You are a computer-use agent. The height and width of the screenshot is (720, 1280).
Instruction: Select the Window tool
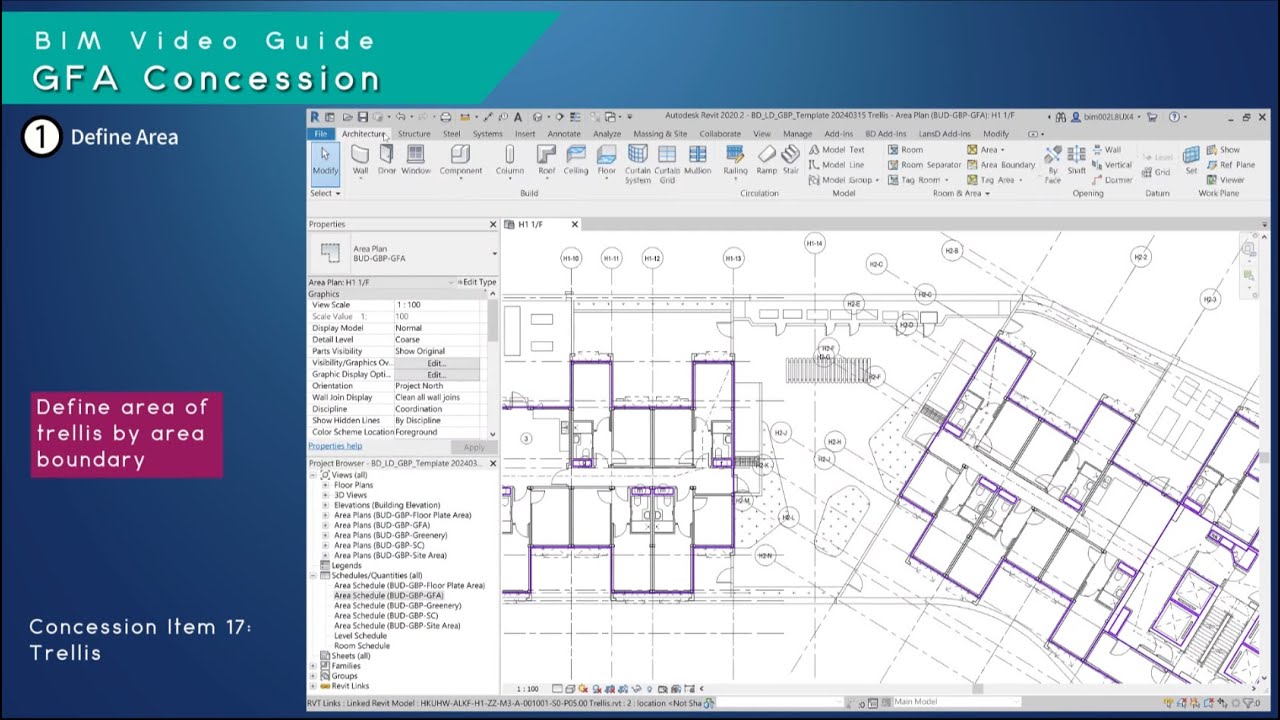tap(416, 161)
